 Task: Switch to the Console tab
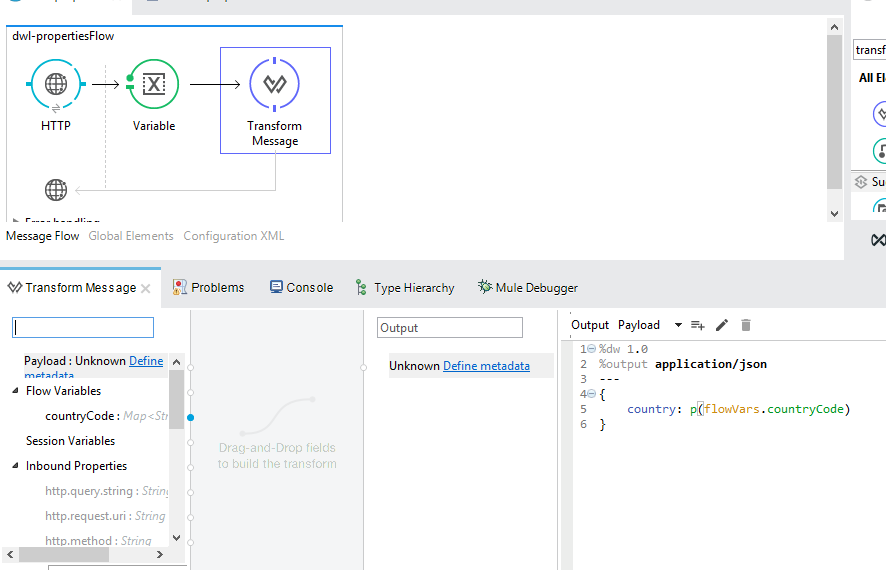(301, 288)
